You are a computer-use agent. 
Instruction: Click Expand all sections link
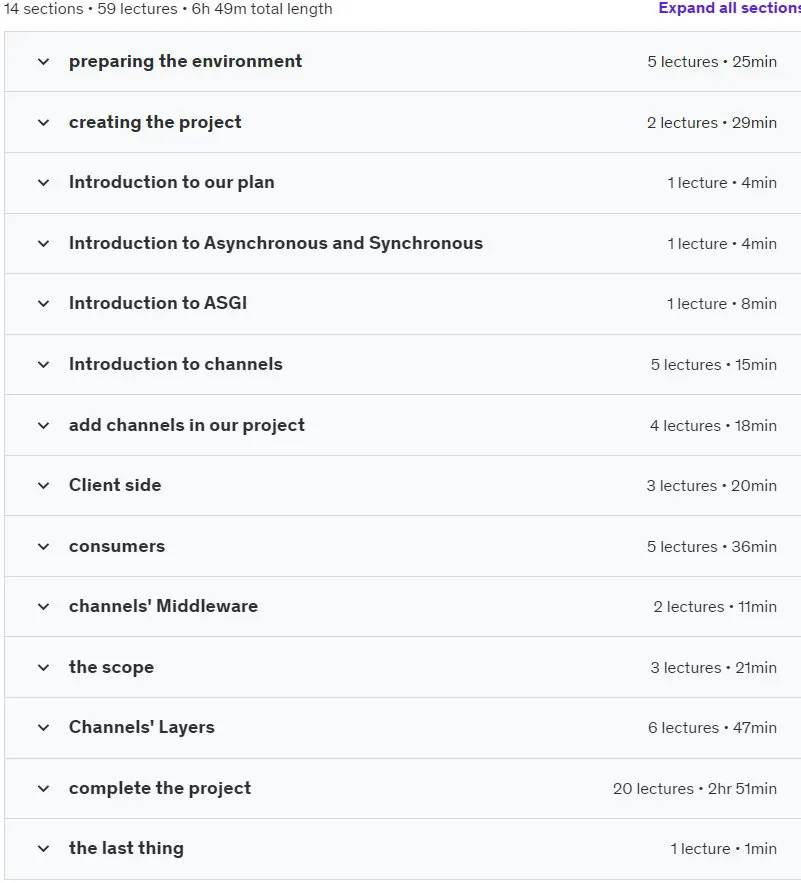pos(729,8)
